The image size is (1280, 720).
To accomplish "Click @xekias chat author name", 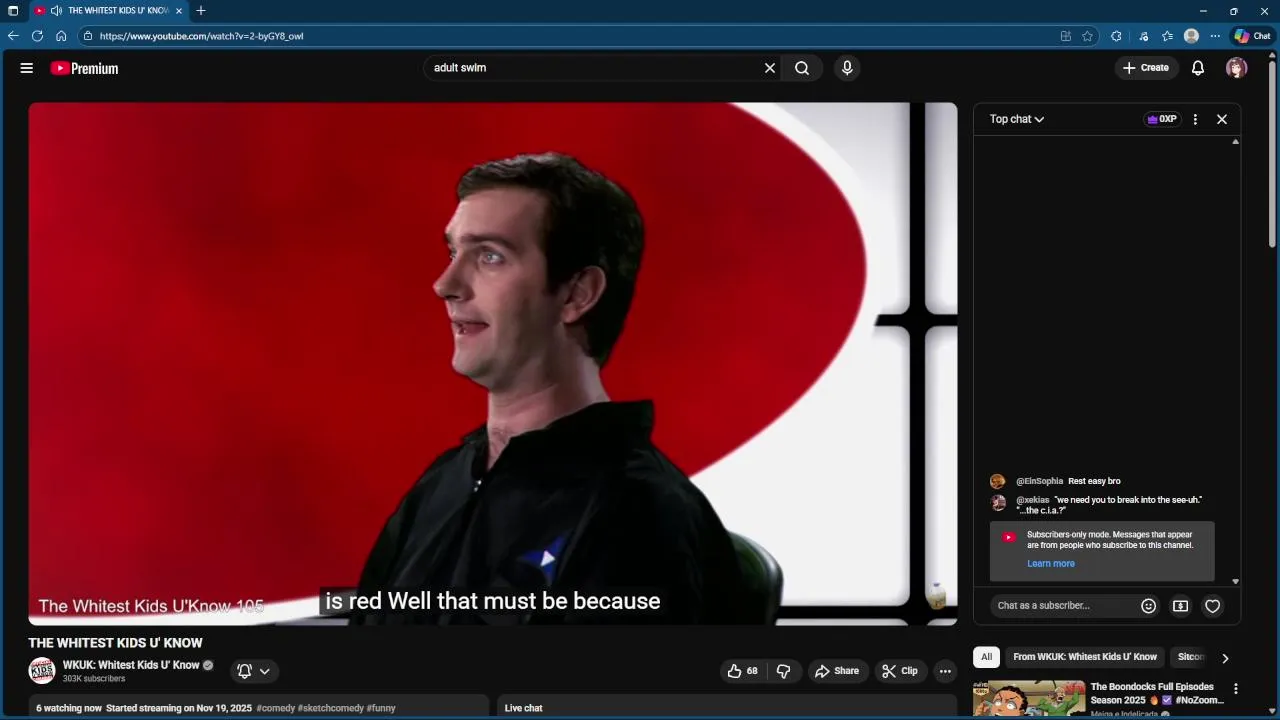I will (x=1033, y=500).
